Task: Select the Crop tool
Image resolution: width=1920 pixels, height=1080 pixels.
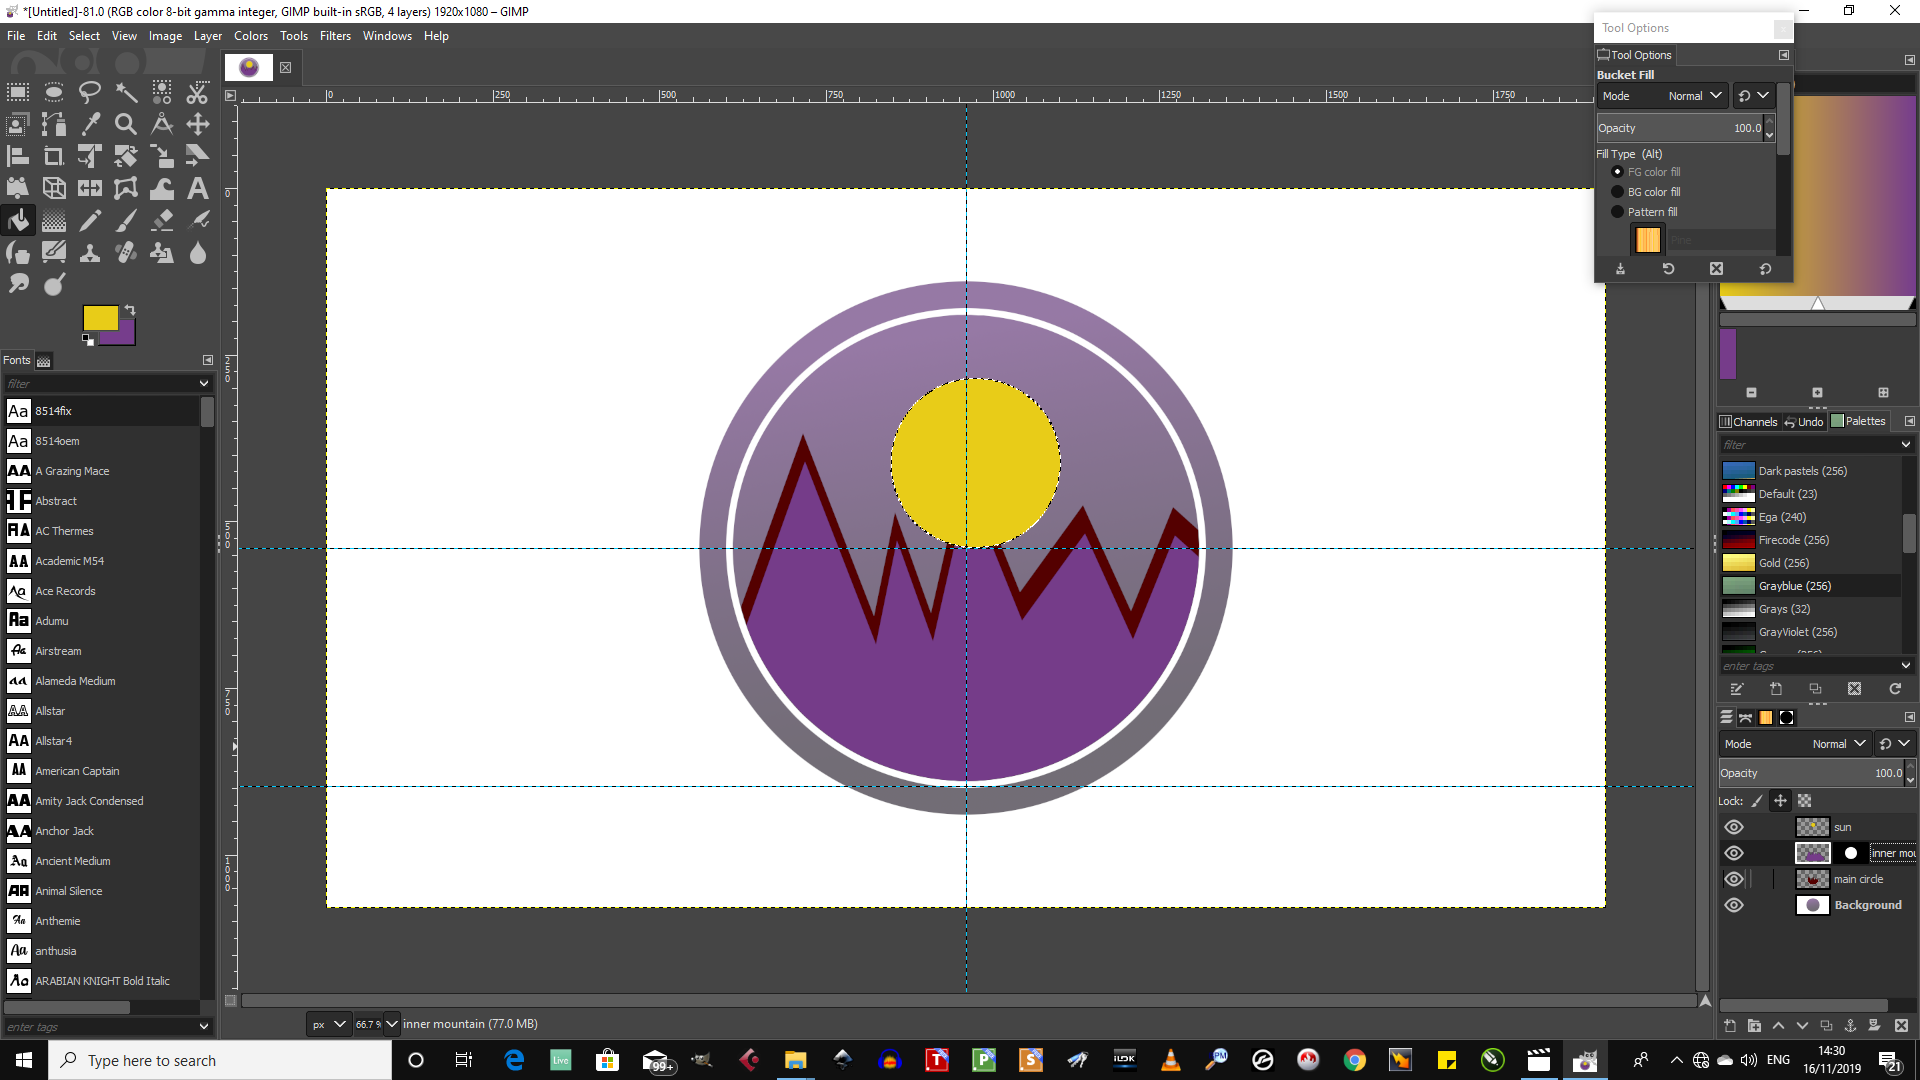Action: pyautogui.click(x=54, y=156)
